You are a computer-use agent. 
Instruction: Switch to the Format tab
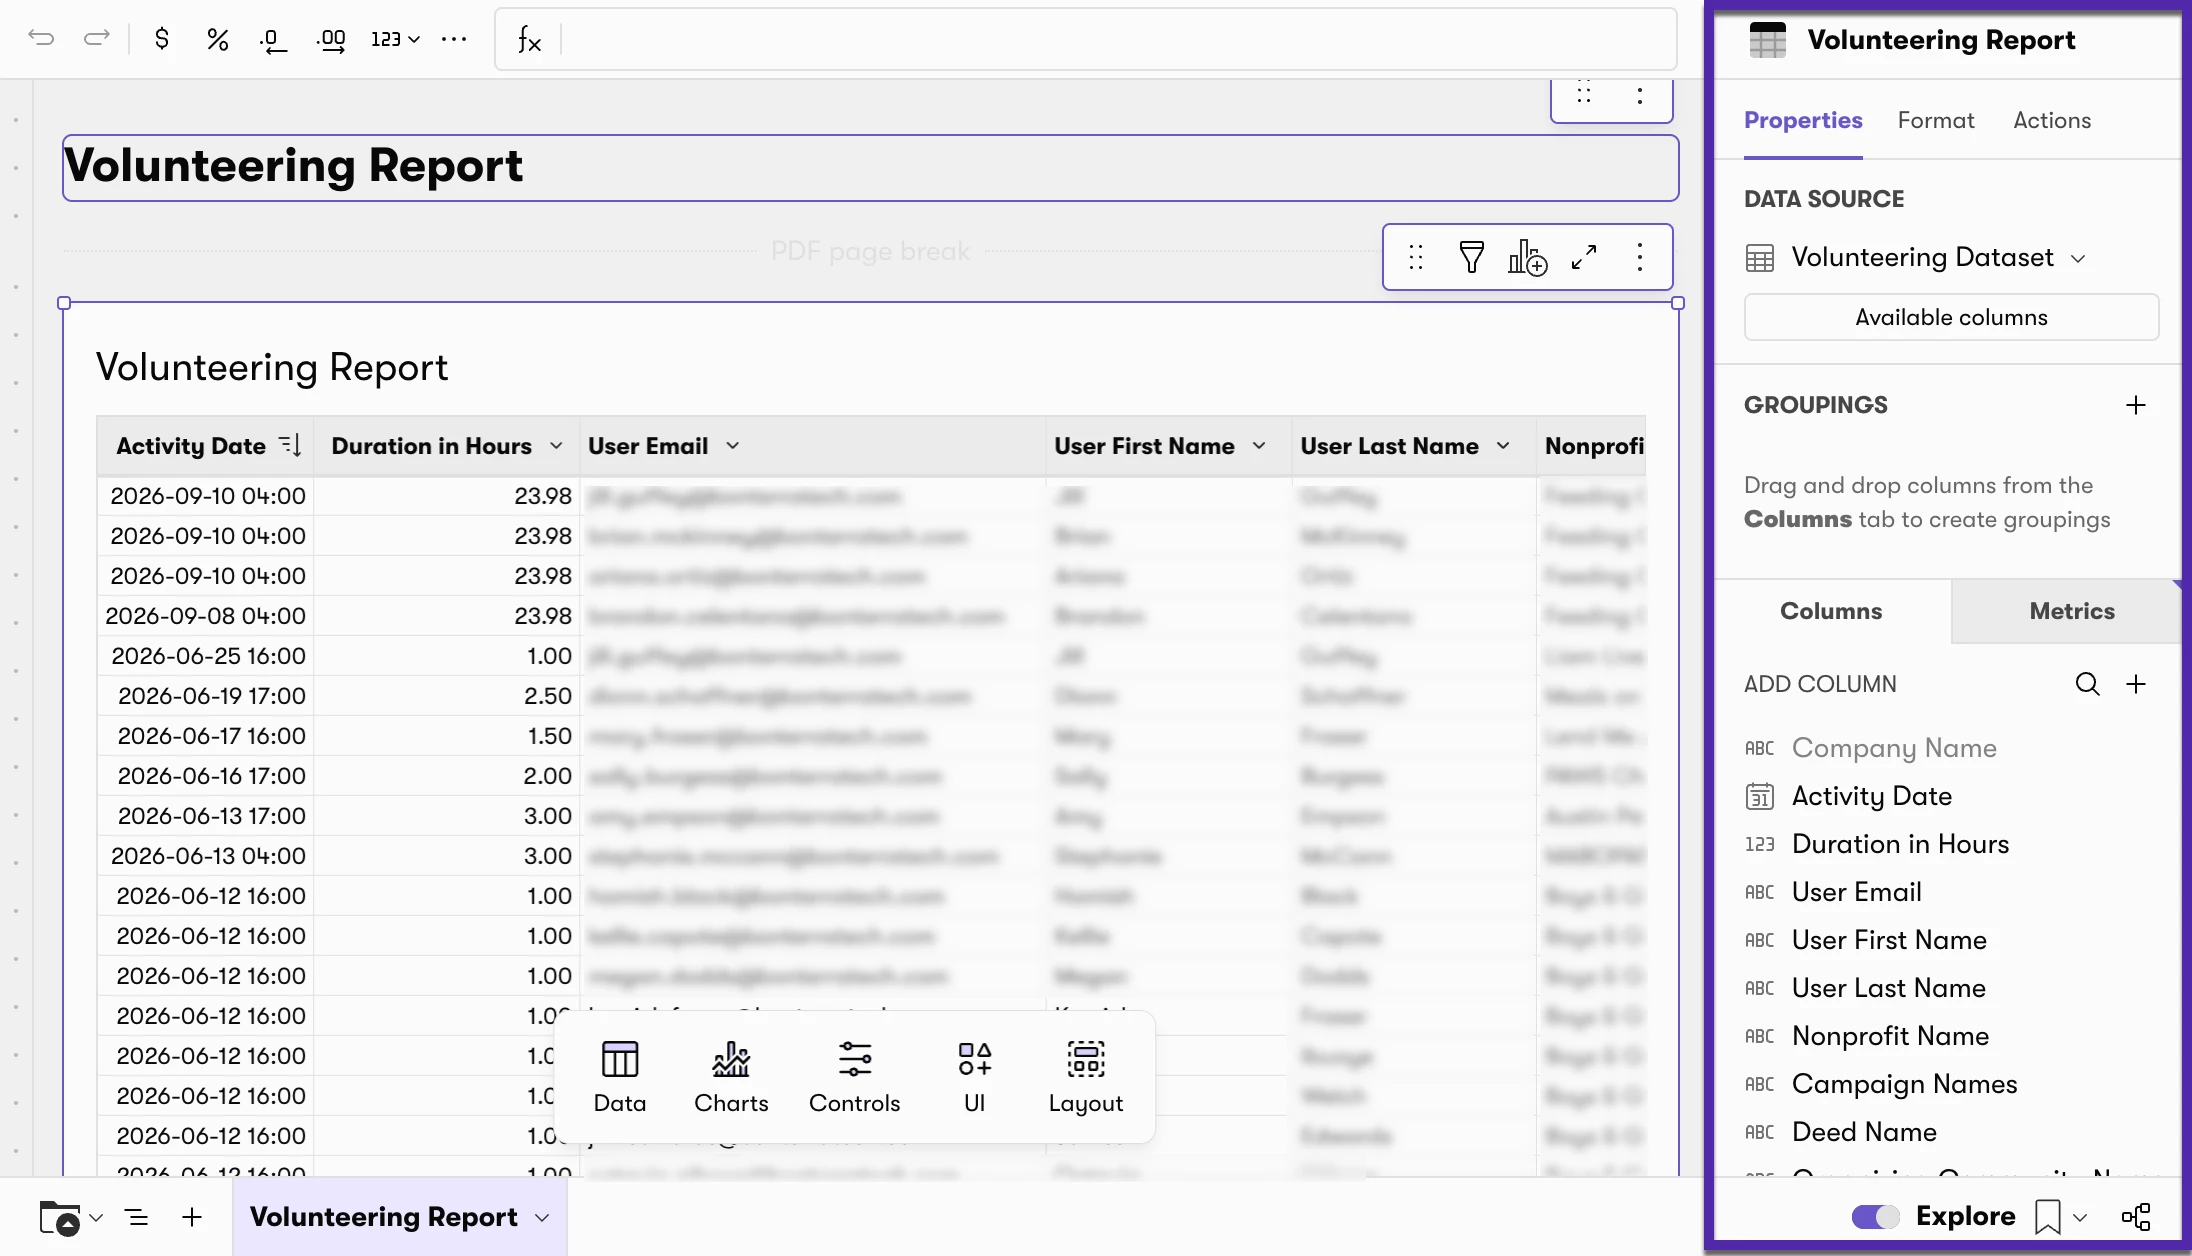coord(1936,120)
